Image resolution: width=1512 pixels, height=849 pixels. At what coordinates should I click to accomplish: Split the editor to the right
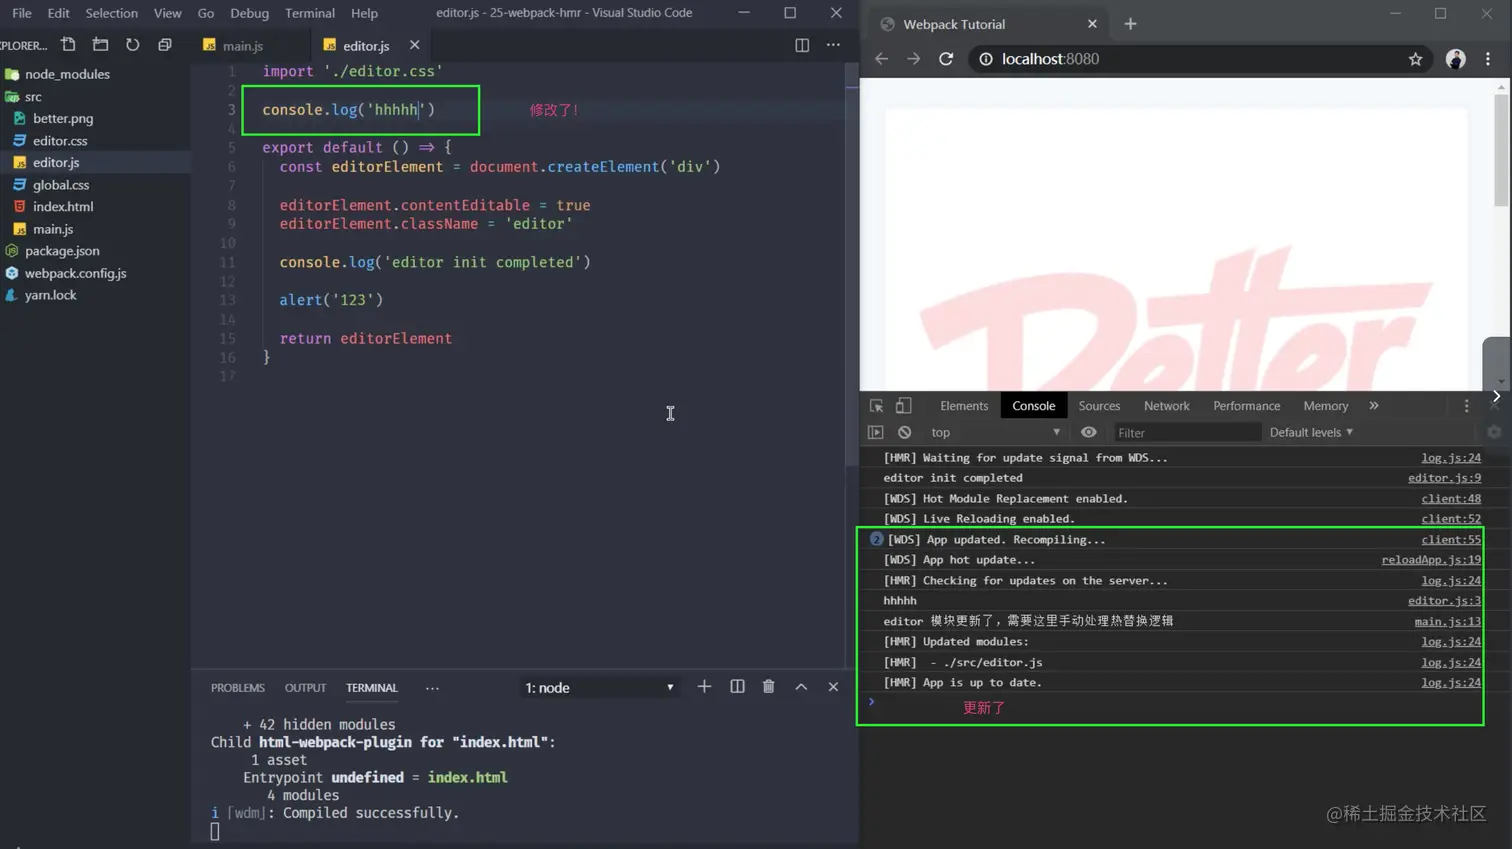point(802,45)
